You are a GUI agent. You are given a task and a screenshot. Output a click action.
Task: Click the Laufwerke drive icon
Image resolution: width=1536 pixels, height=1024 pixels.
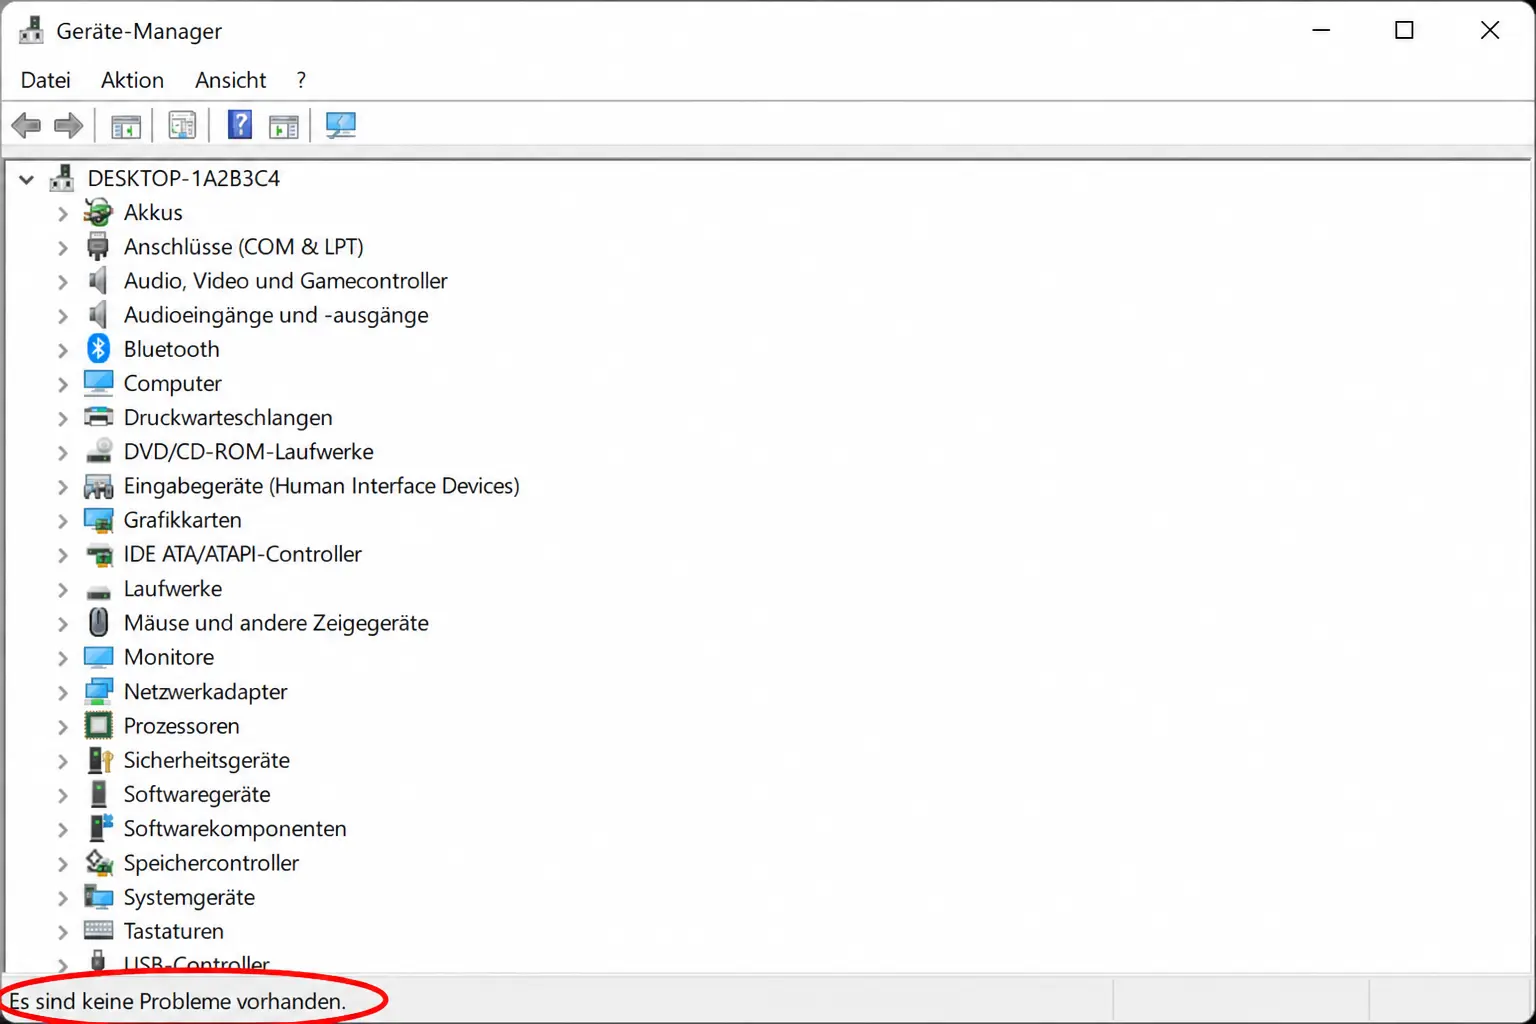coord(98,591)
